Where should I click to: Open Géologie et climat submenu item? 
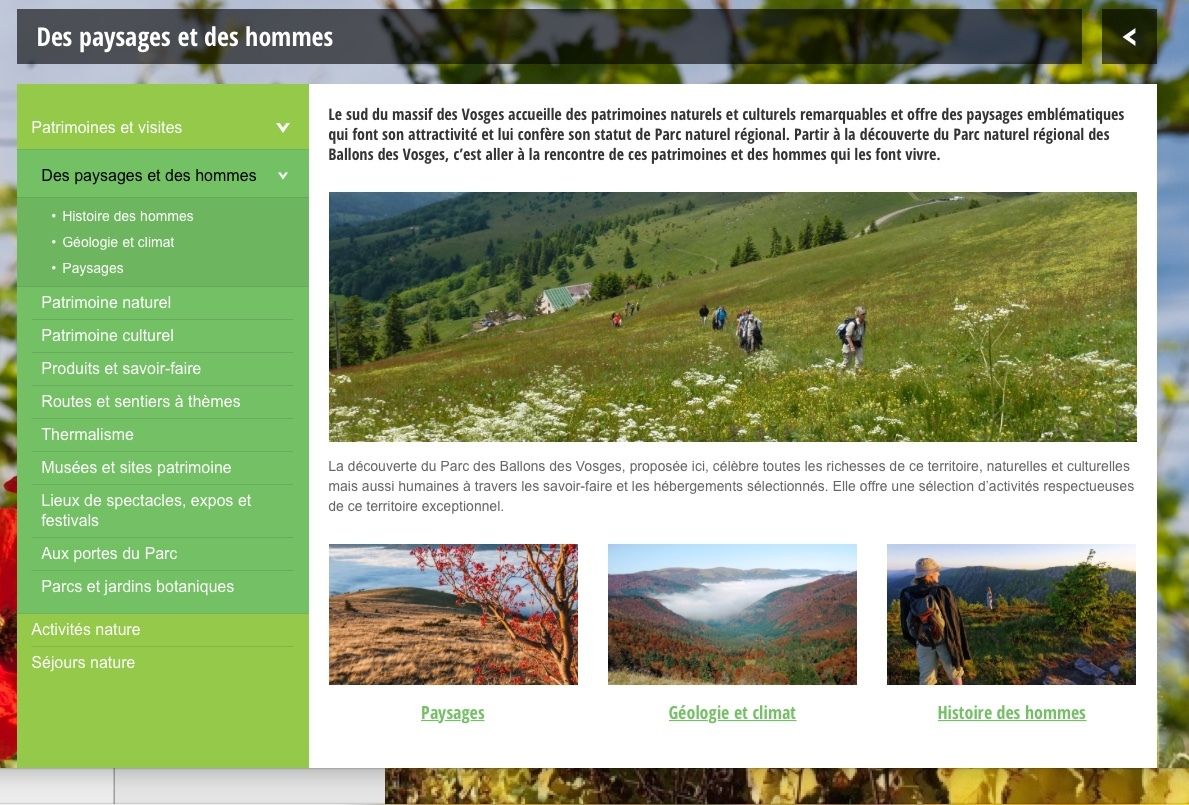[x=118, y=242]
